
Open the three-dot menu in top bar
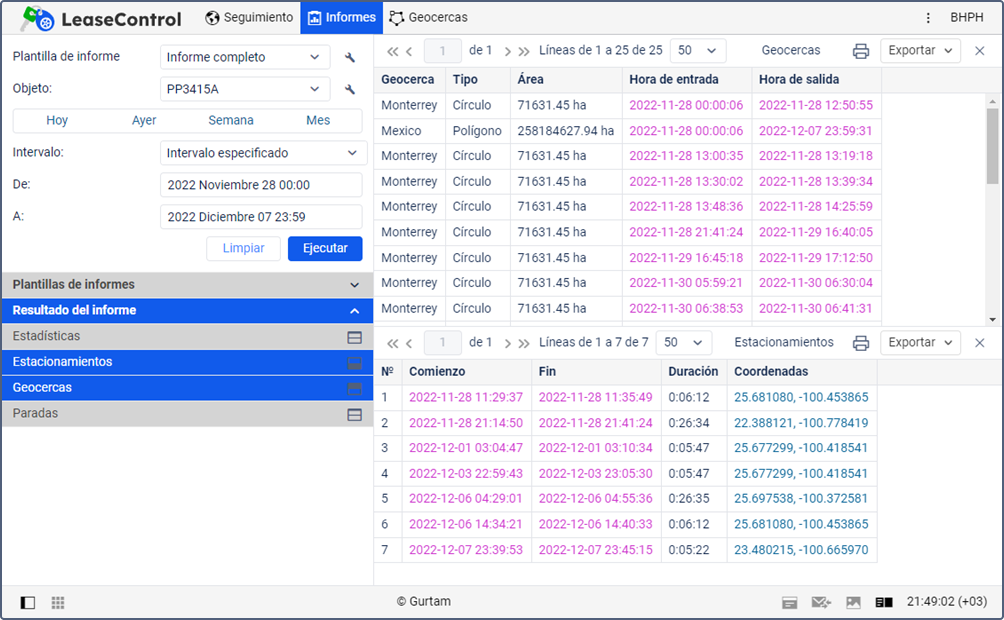(928, 18)
